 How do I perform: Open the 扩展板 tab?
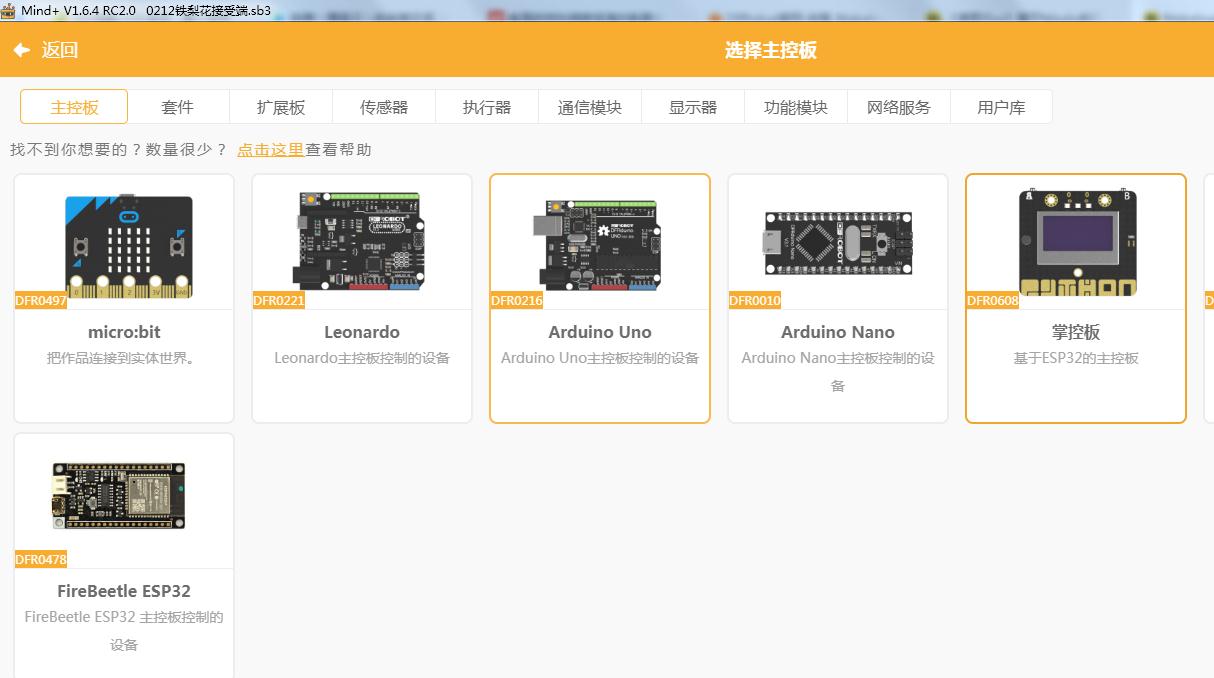pyautogui.click(x=281, y=107)
